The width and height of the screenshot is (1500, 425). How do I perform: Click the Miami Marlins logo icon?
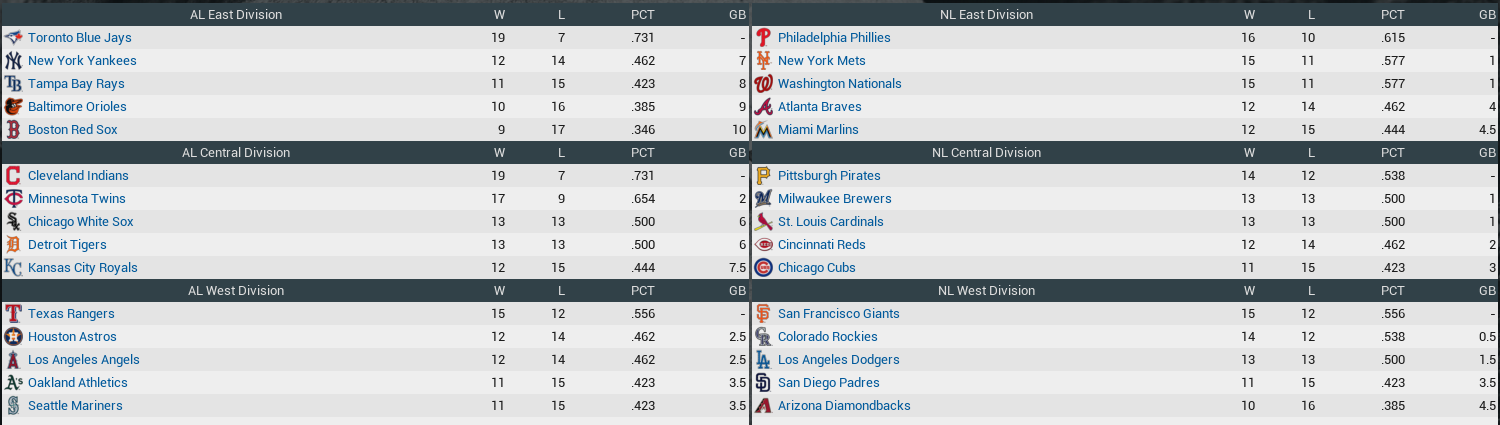[x=763, y=130]
